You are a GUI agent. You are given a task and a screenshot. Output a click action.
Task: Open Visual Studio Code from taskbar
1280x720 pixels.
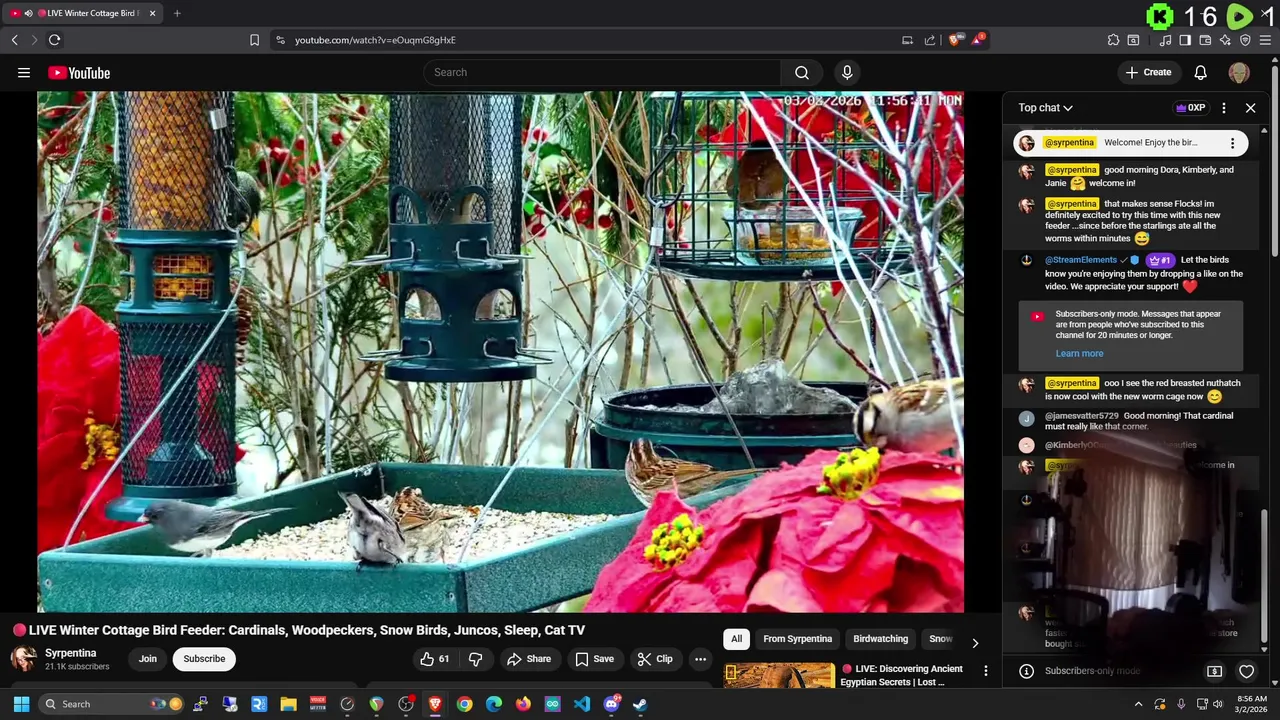click(582, 704)
